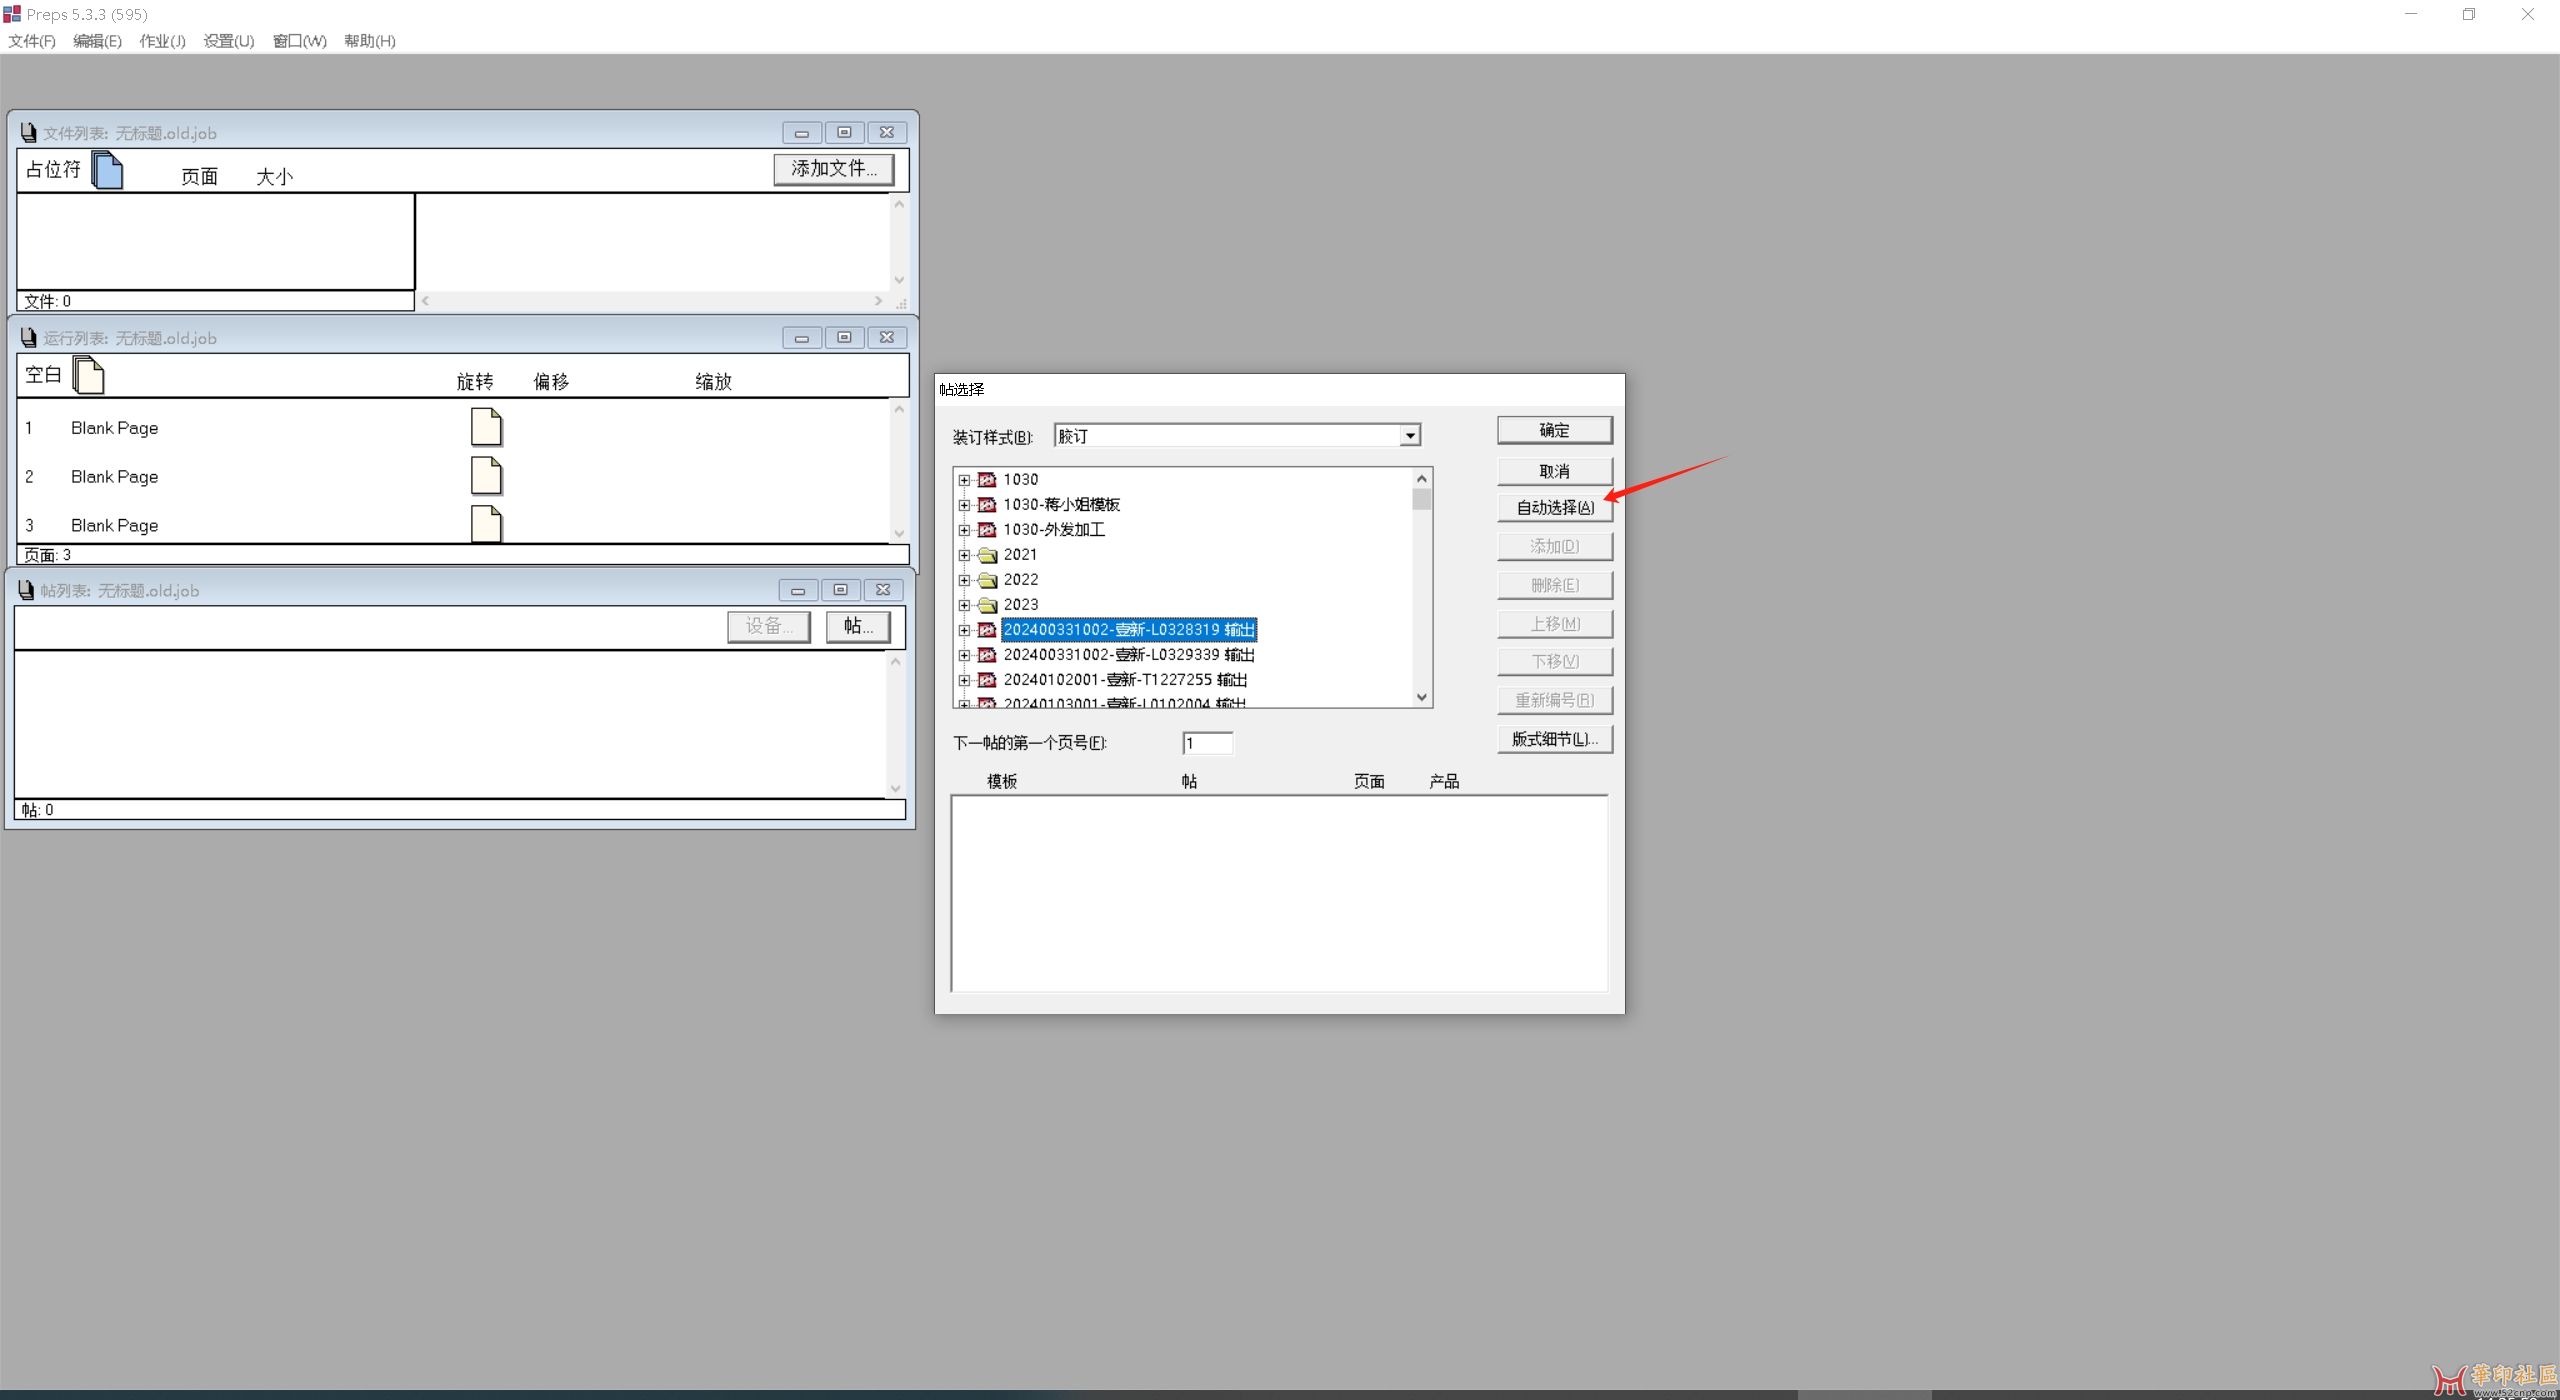Restore down the Preps main window
The height and width of the screenshot is (1400, 2560).
[x=2469, y=14]
